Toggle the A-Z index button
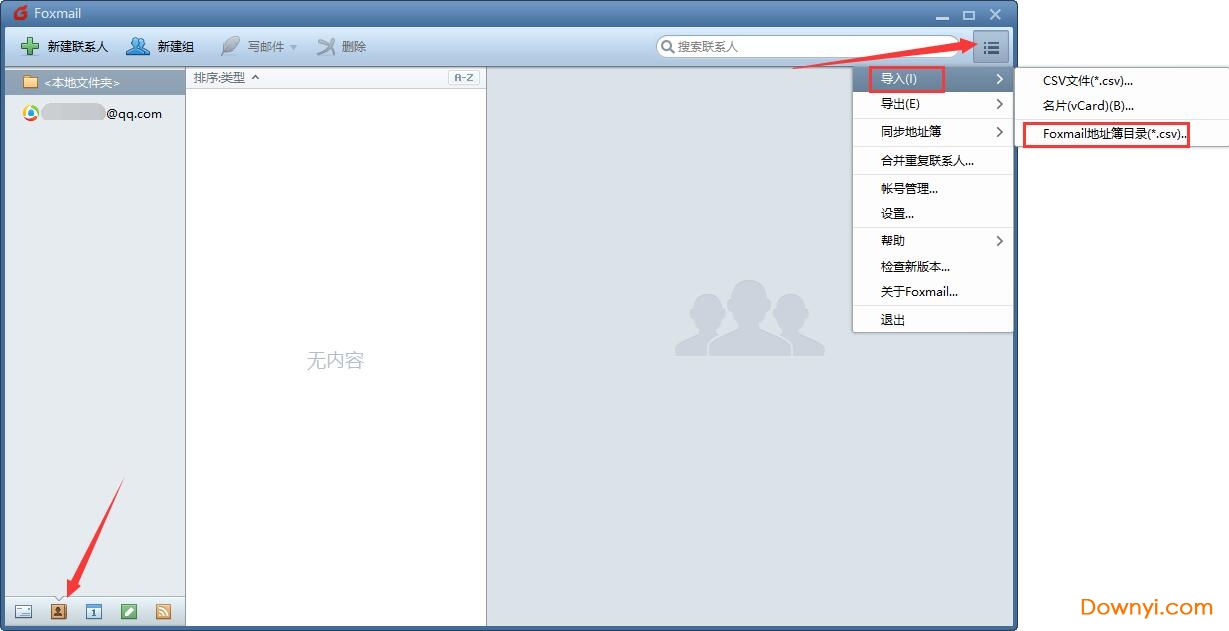Image resolution: width=1229 pixels, height=631 pixels. click(x=464, y=77)
